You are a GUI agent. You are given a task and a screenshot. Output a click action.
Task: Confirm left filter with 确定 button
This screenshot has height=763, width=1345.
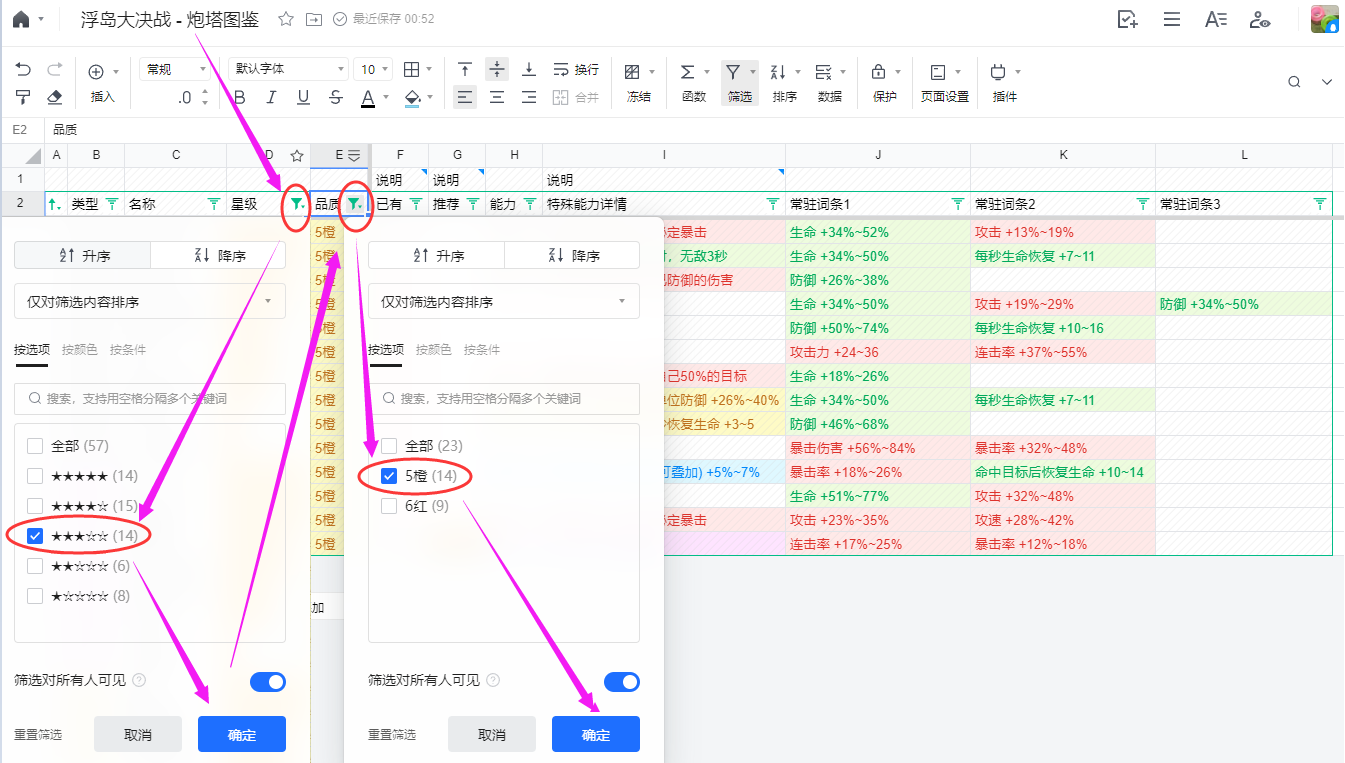pos(242,734)
